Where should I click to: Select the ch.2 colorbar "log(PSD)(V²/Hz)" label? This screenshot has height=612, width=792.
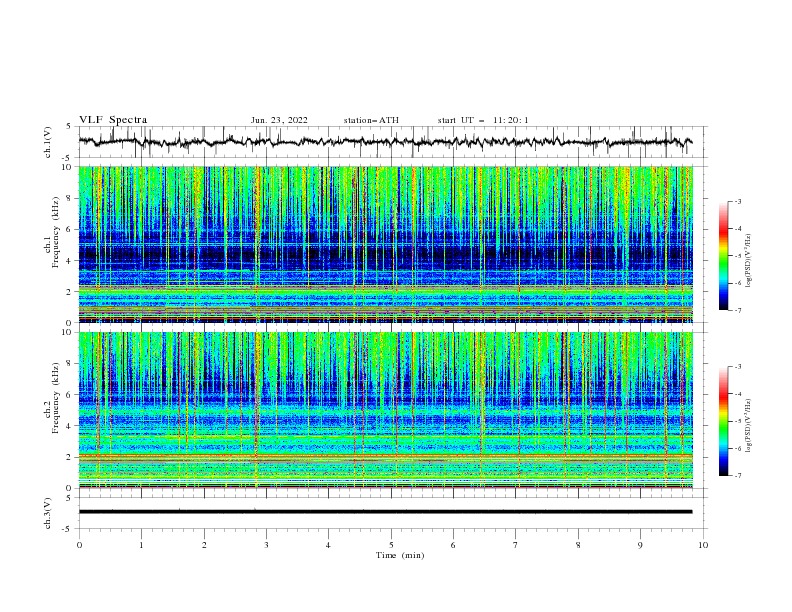pos(749,425)
